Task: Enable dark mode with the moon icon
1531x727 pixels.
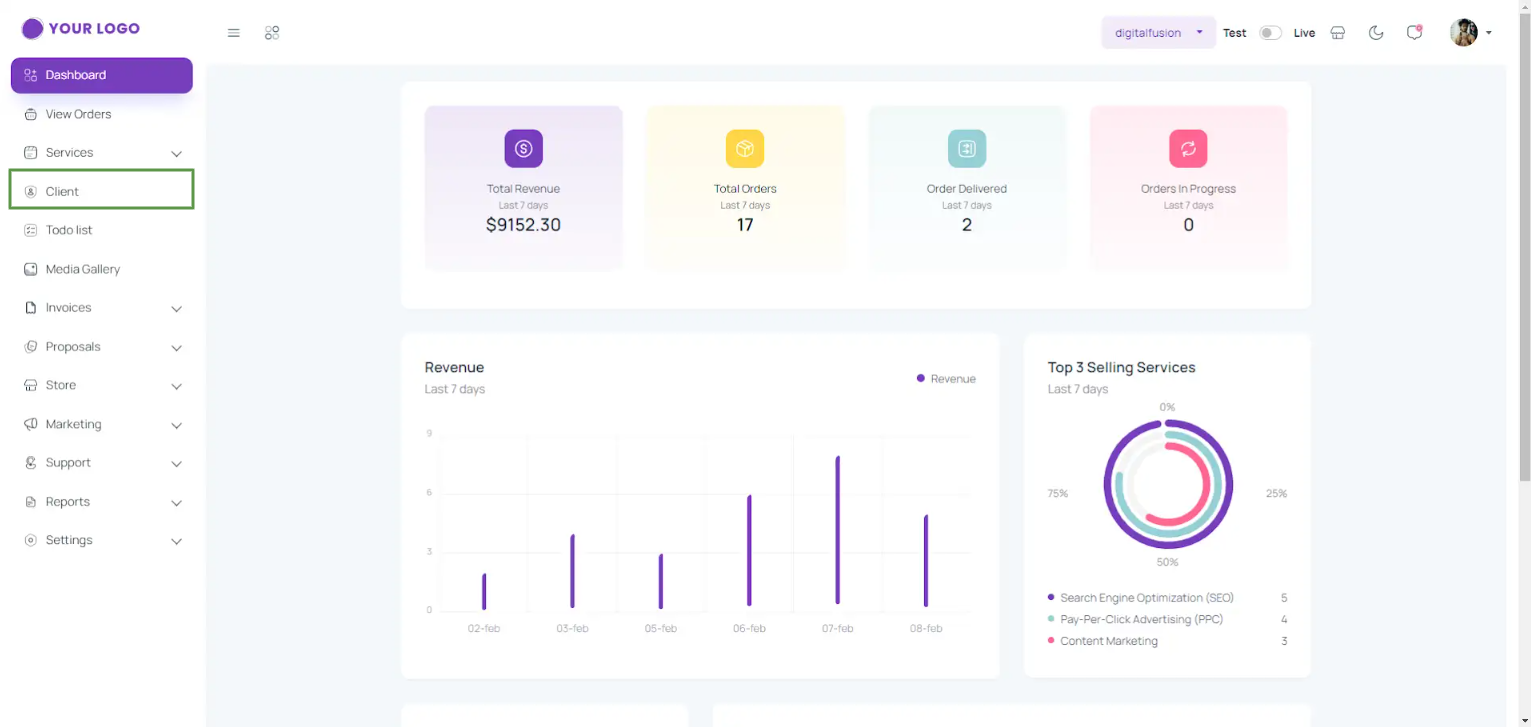Action: click(x=1375, y=32)
